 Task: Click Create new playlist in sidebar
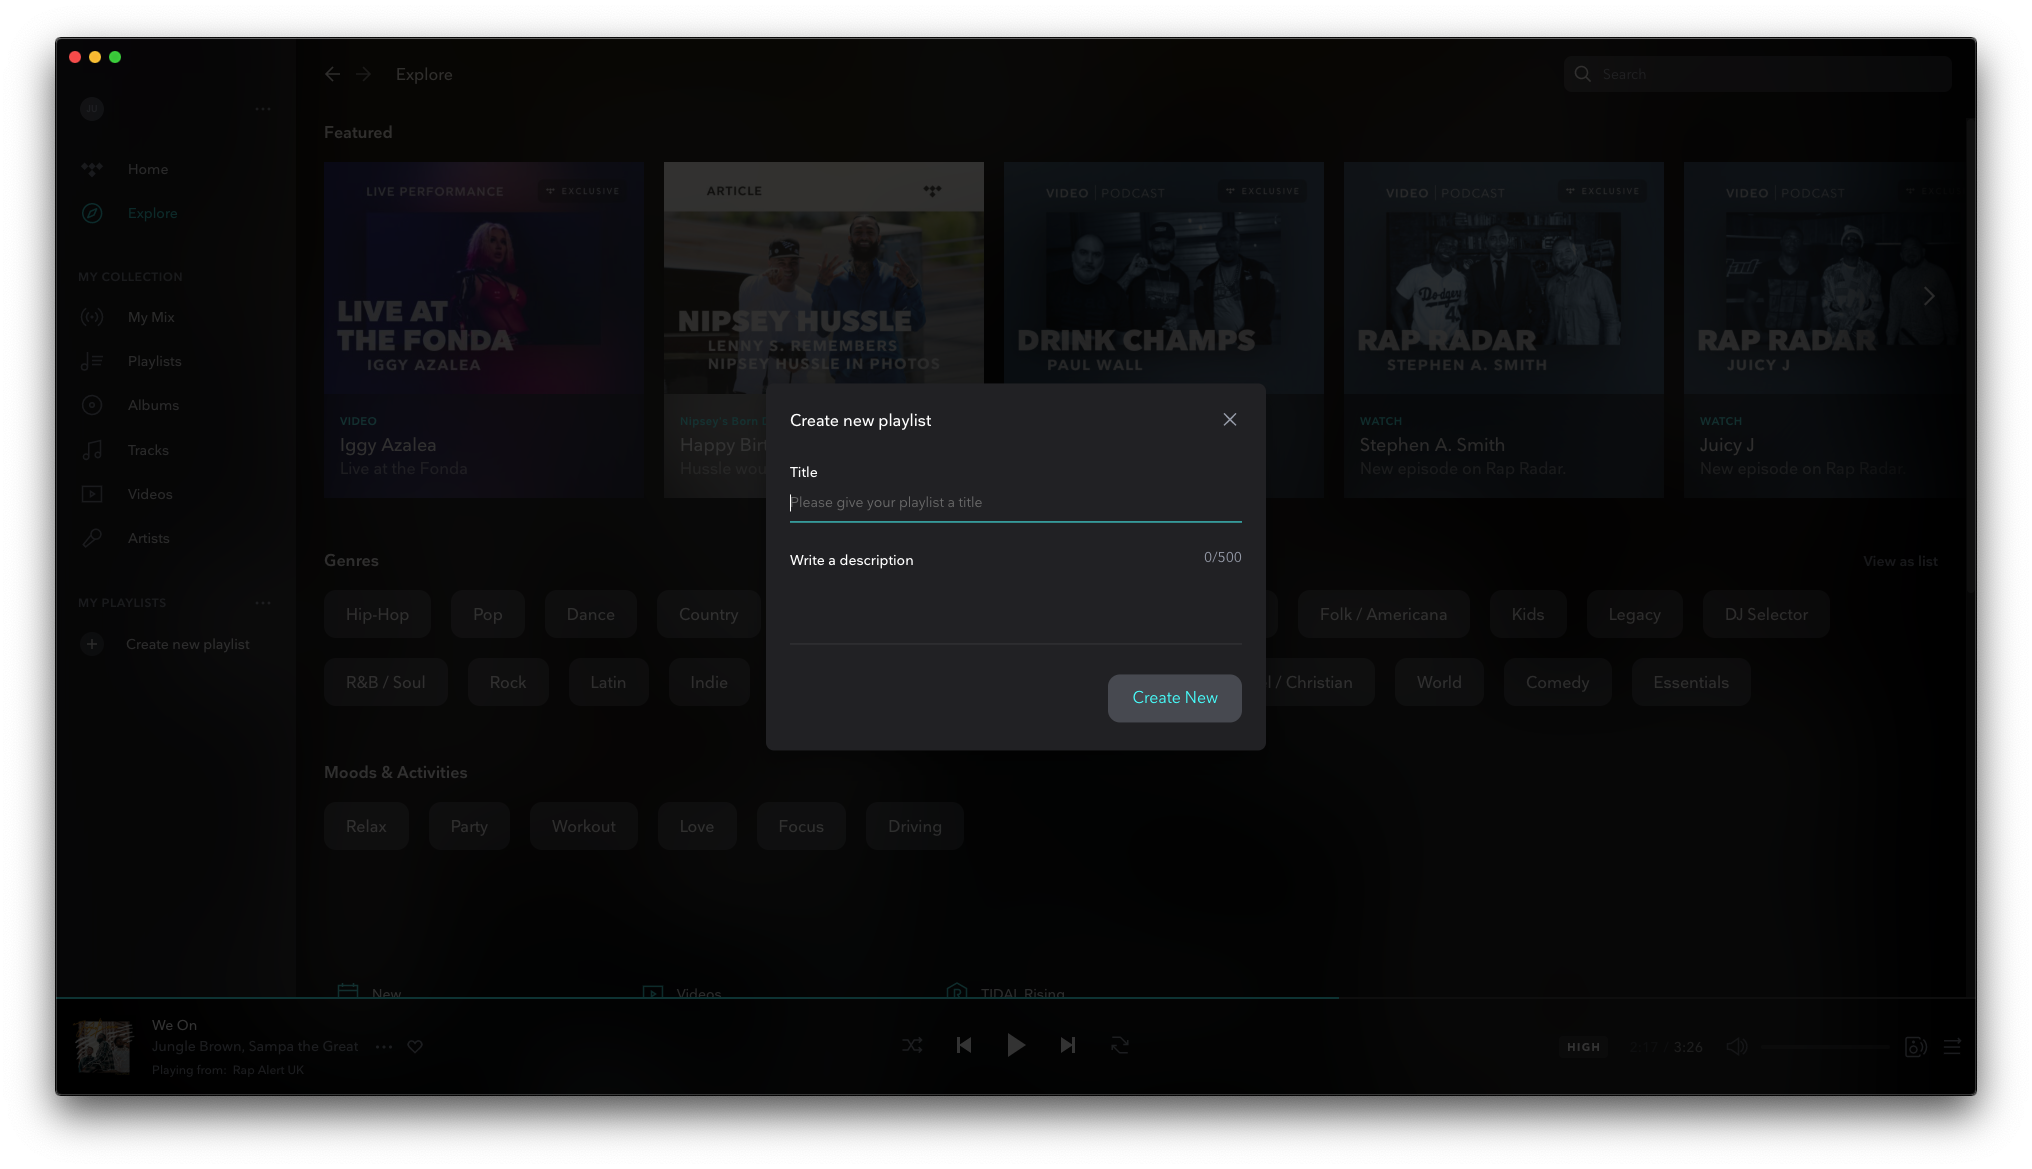tap(188, 645)
